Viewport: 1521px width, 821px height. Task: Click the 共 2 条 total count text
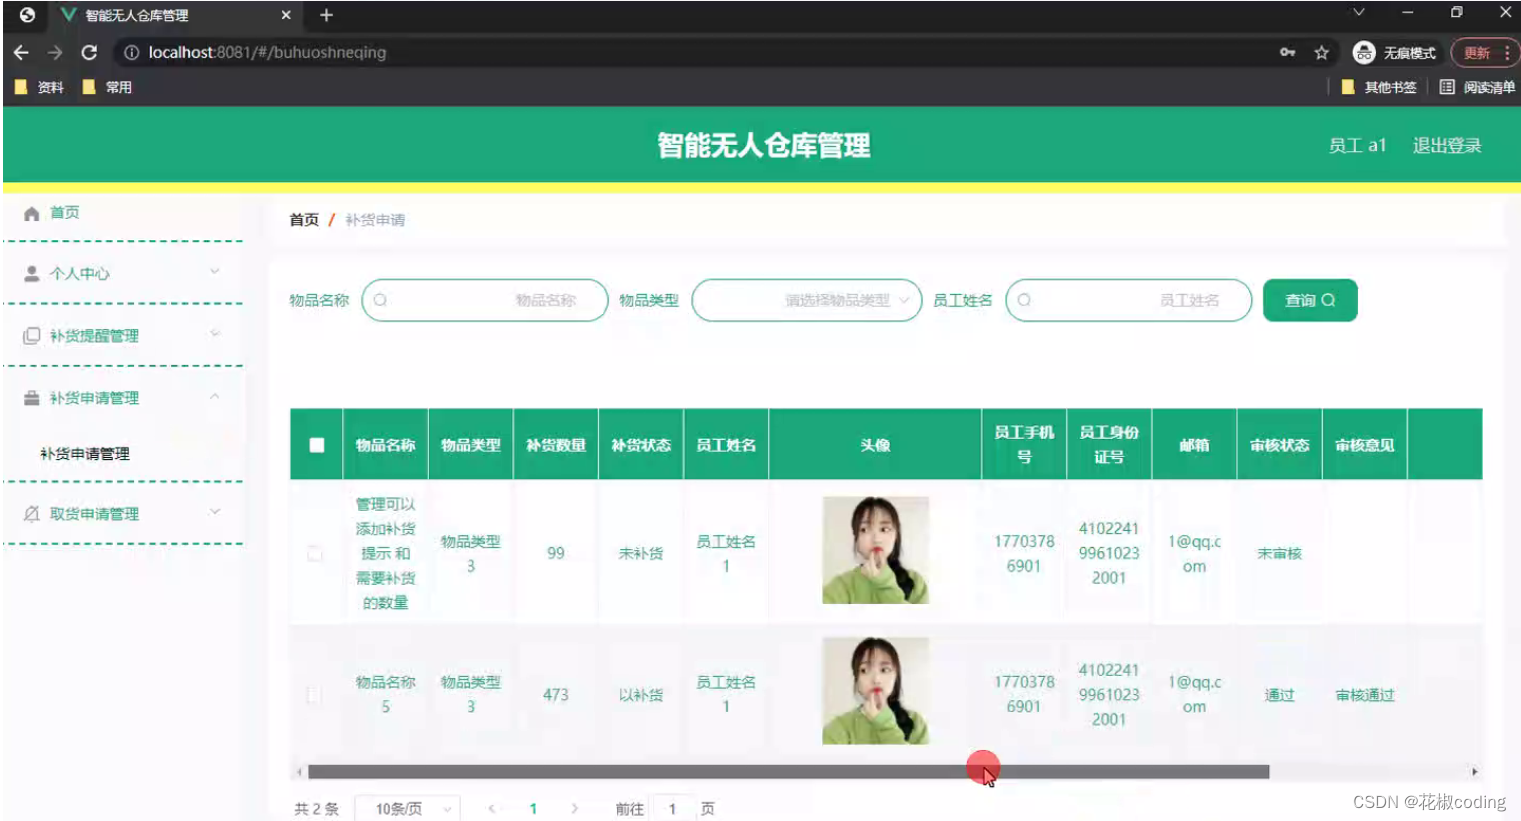pyautogui.click(x=316, y=809)
